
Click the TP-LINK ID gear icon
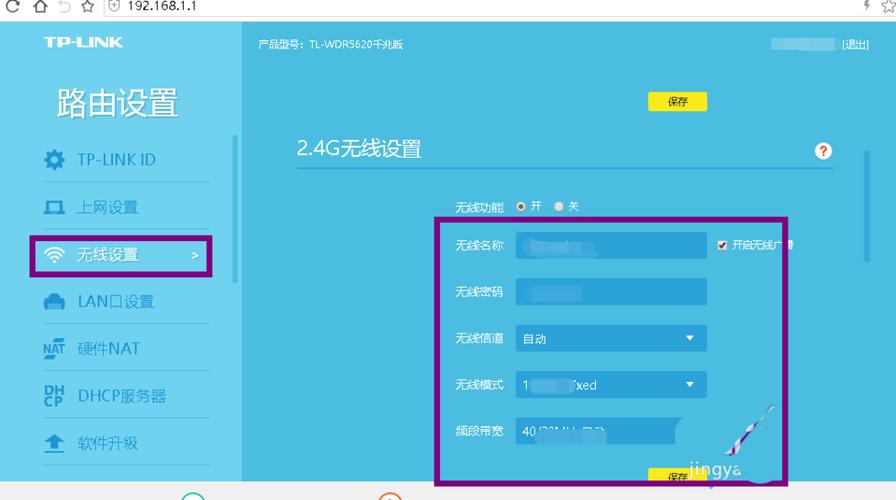coord(54,159)
